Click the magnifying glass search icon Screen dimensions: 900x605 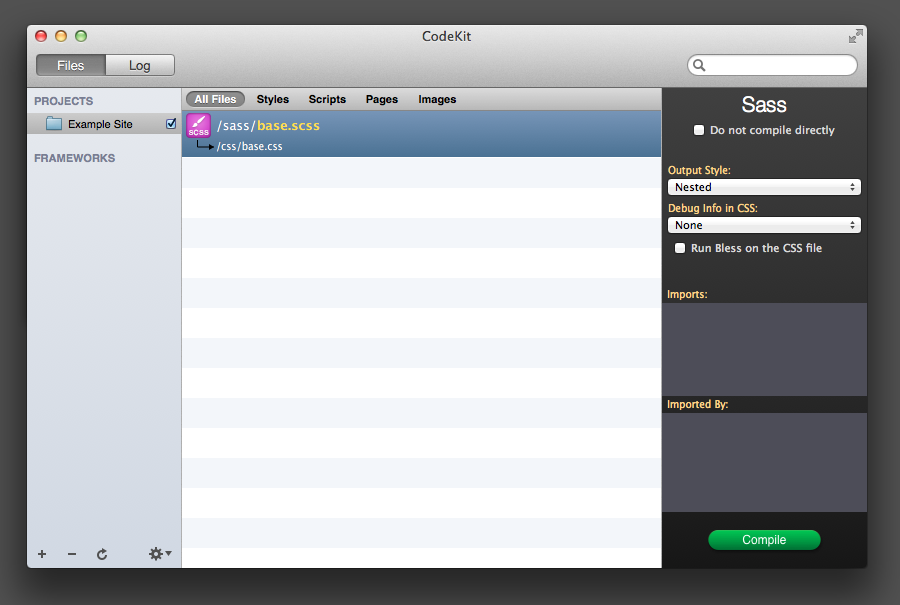click(699, 65)
